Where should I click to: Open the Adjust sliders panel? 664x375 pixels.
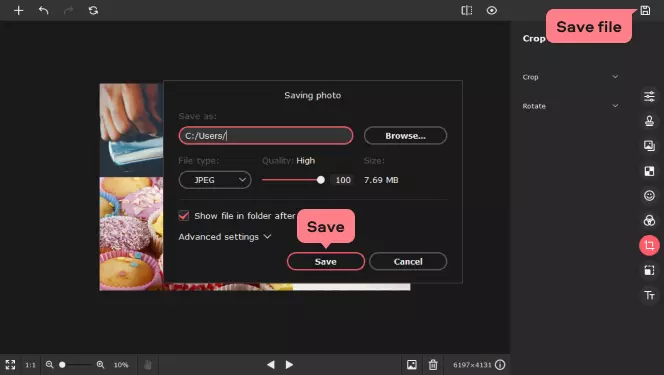(x=649, y=97)
